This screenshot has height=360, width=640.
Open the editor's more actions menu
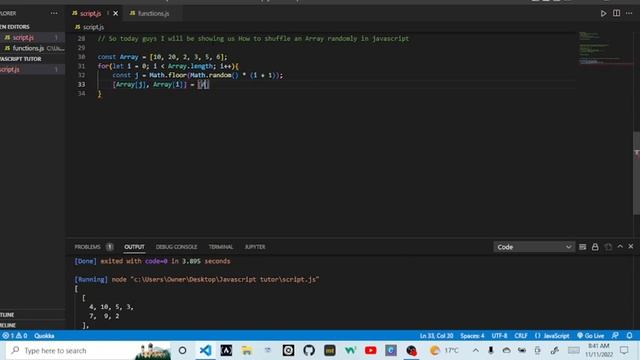pyautogui.click(x=629, y=13)
